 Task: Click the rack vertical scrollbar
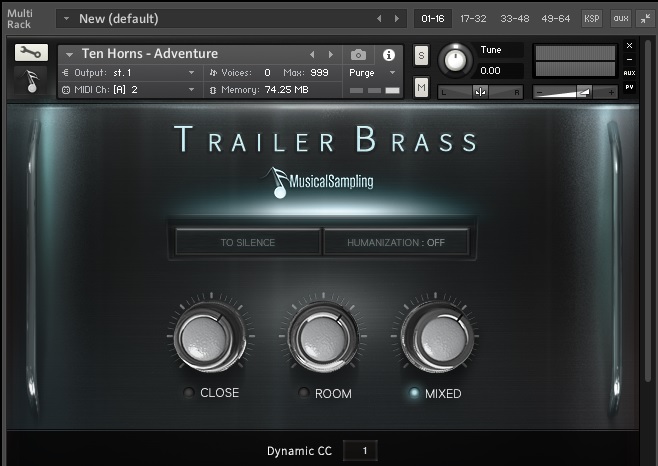(648, 210)
